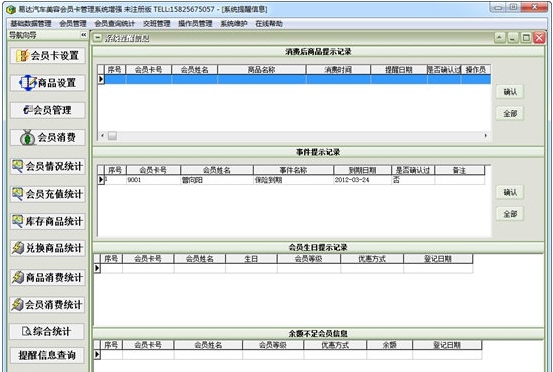Click 全部 in 事件提示记录 section
This screenshot has width=553, height=372.
(510, 214)
